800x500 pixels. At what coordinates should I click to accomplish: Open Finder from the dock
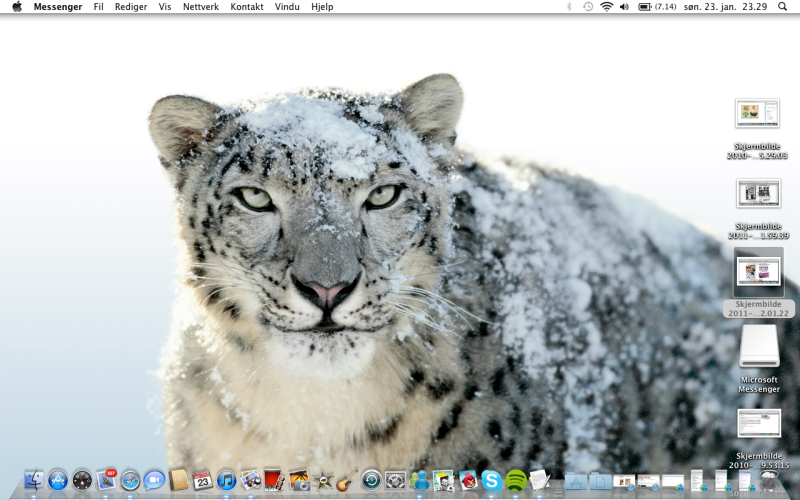34,481
